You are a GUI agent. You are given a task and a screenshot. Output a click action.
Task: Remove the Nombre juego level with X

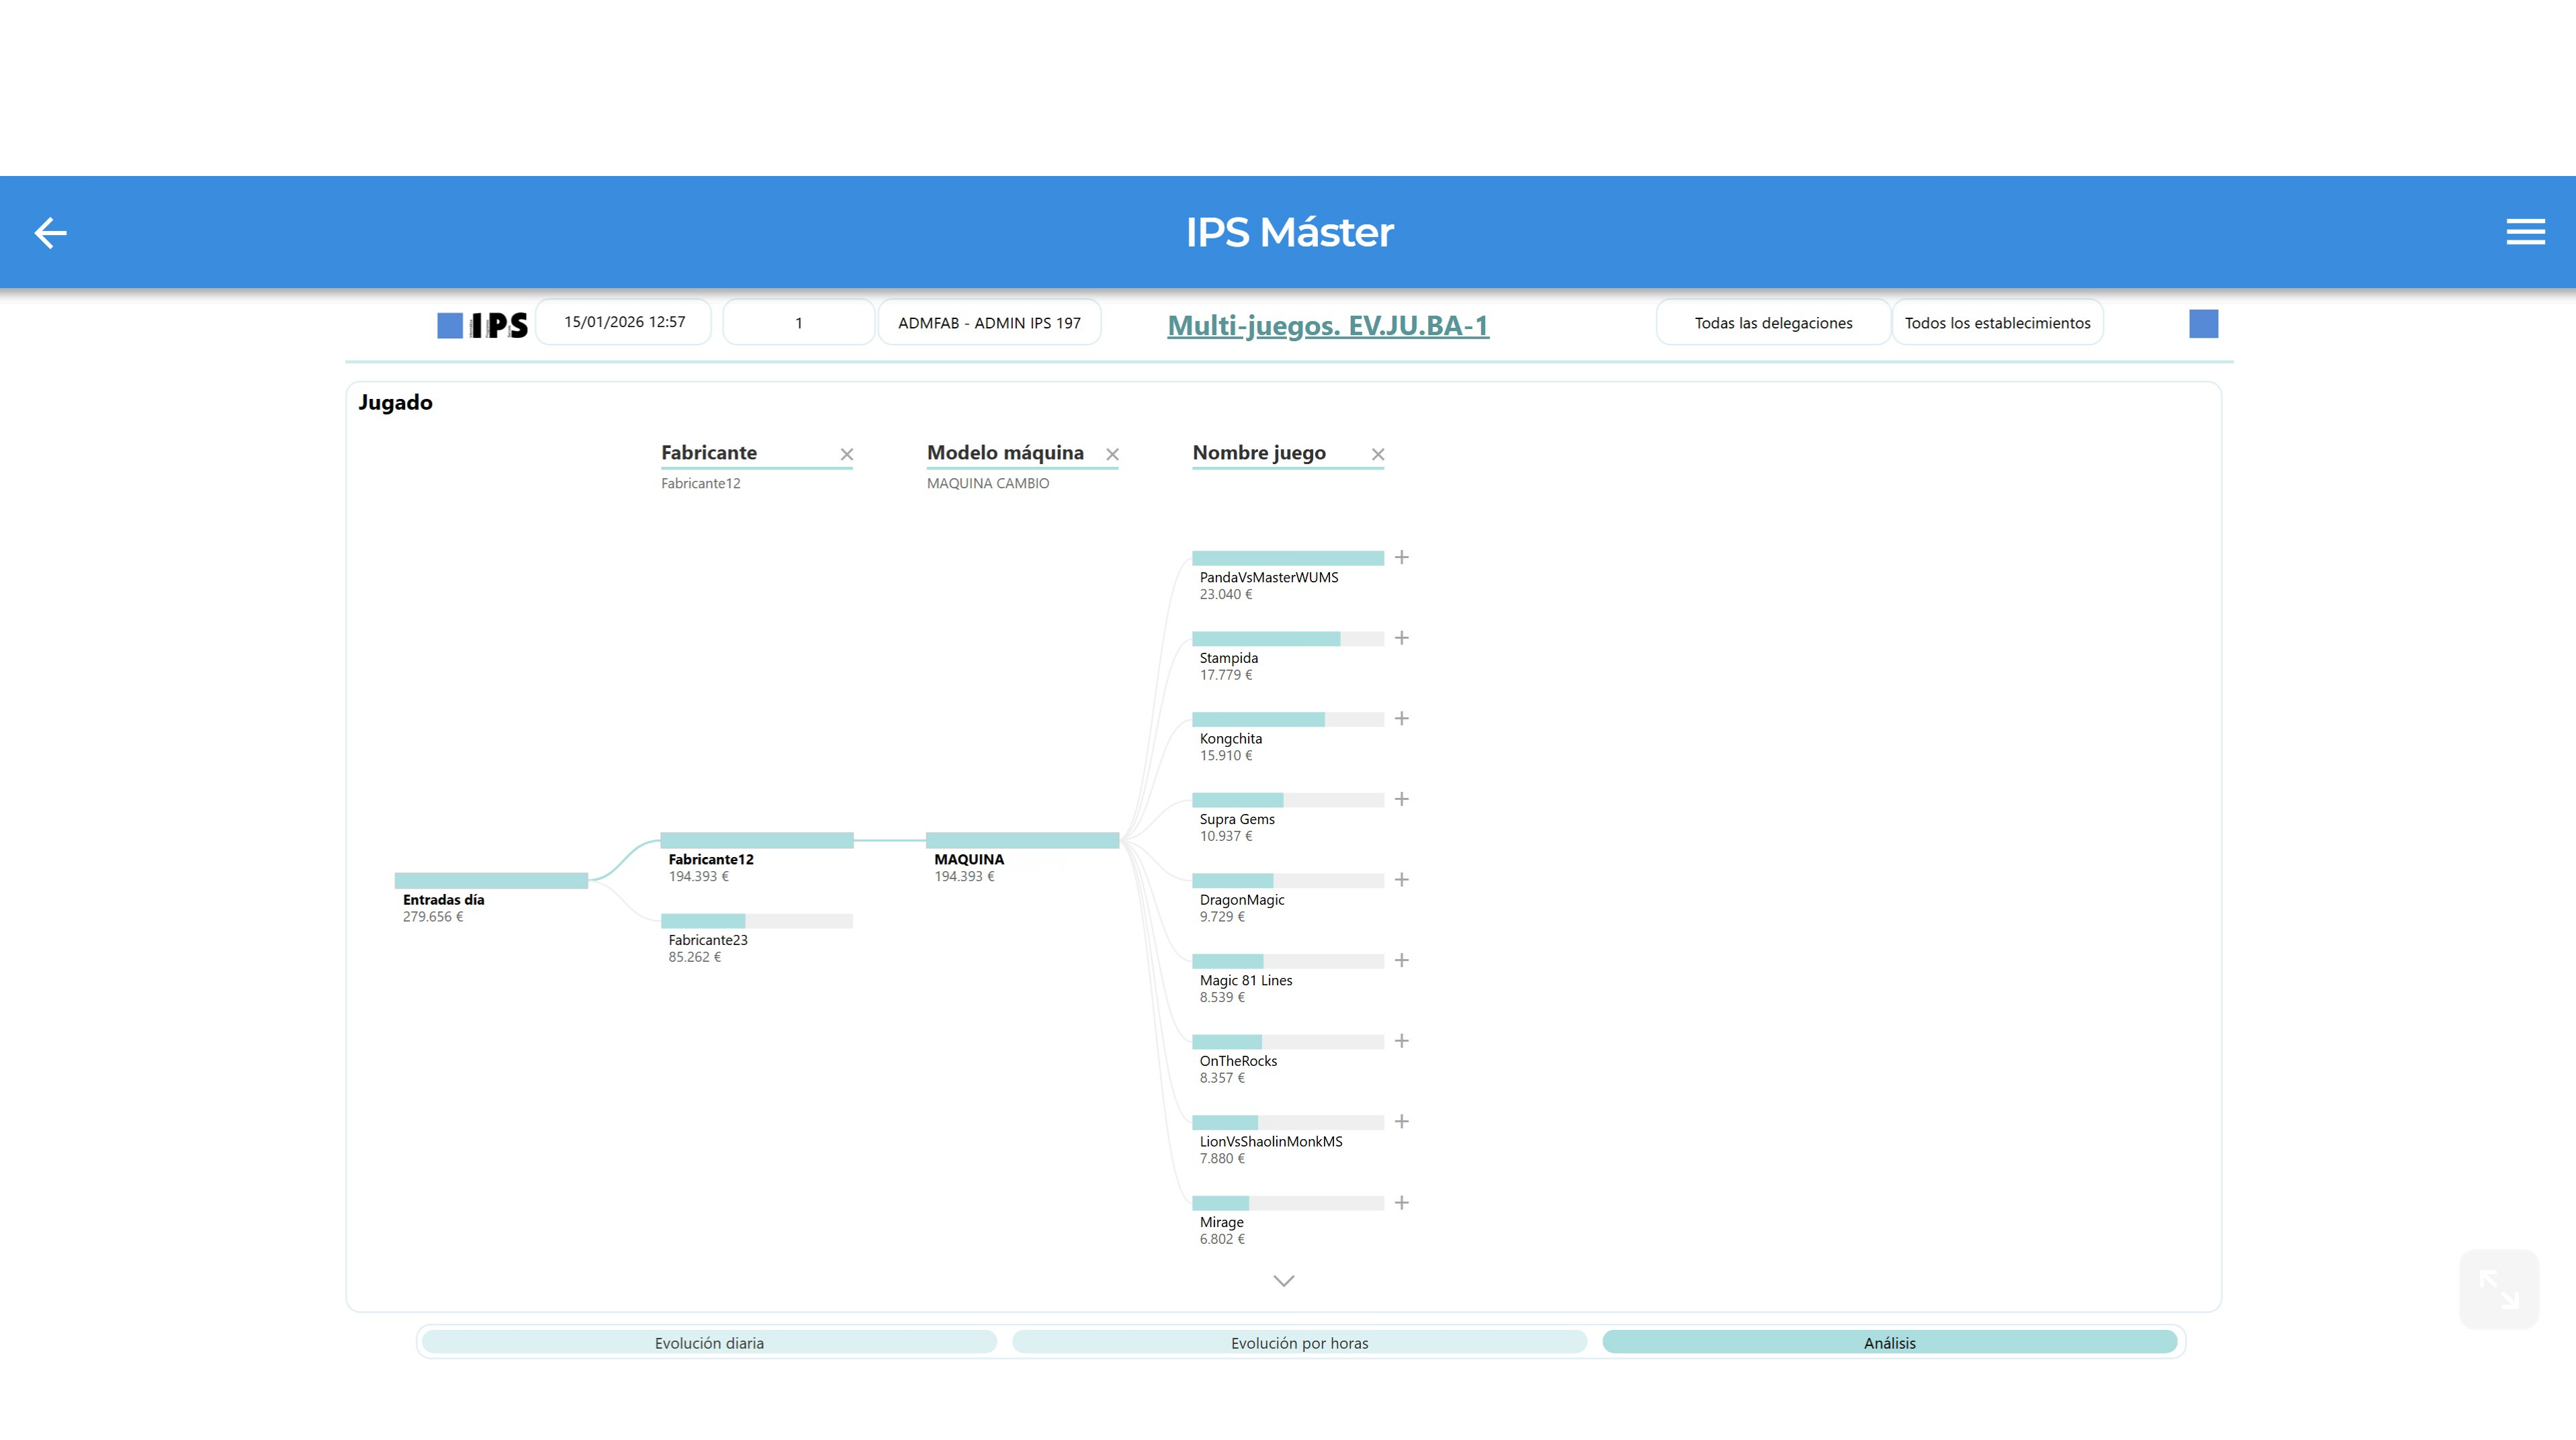pos(1378,455)
